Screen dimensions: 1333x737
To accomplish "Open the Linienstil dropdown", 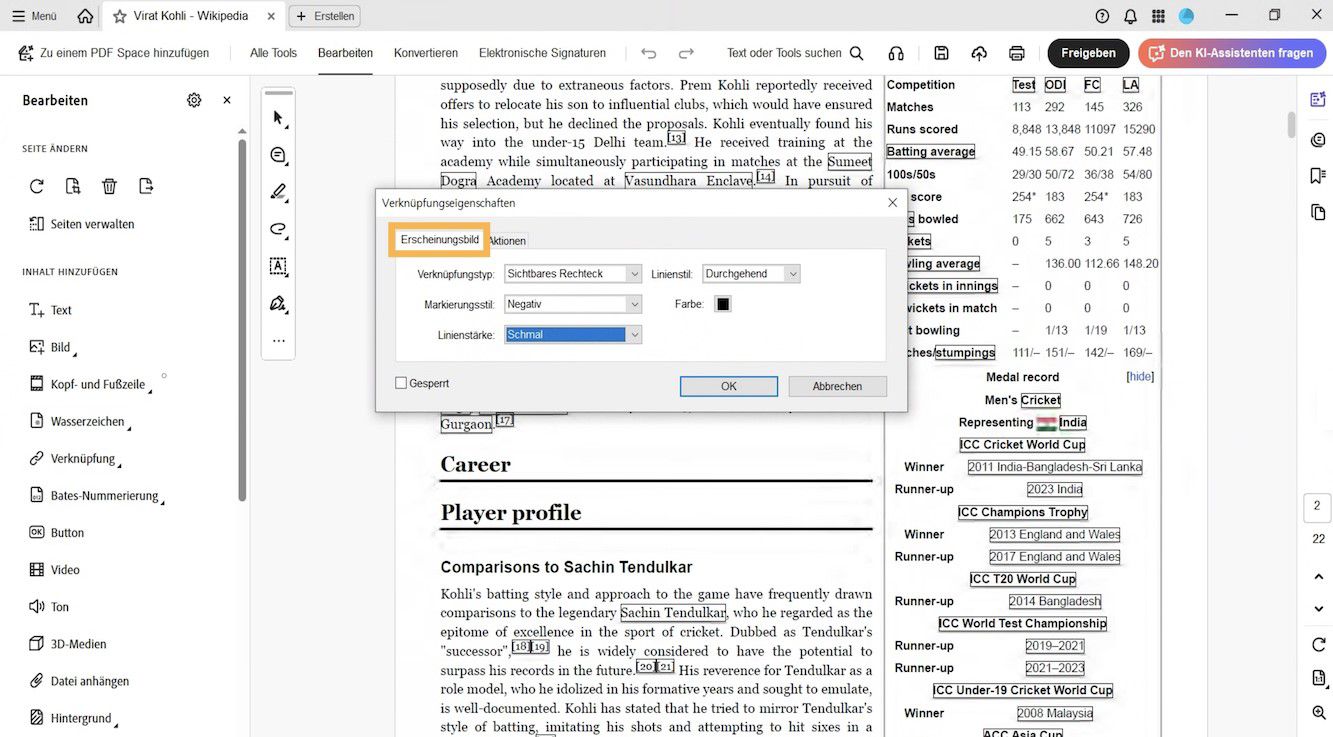I will [x=752, y=274].
